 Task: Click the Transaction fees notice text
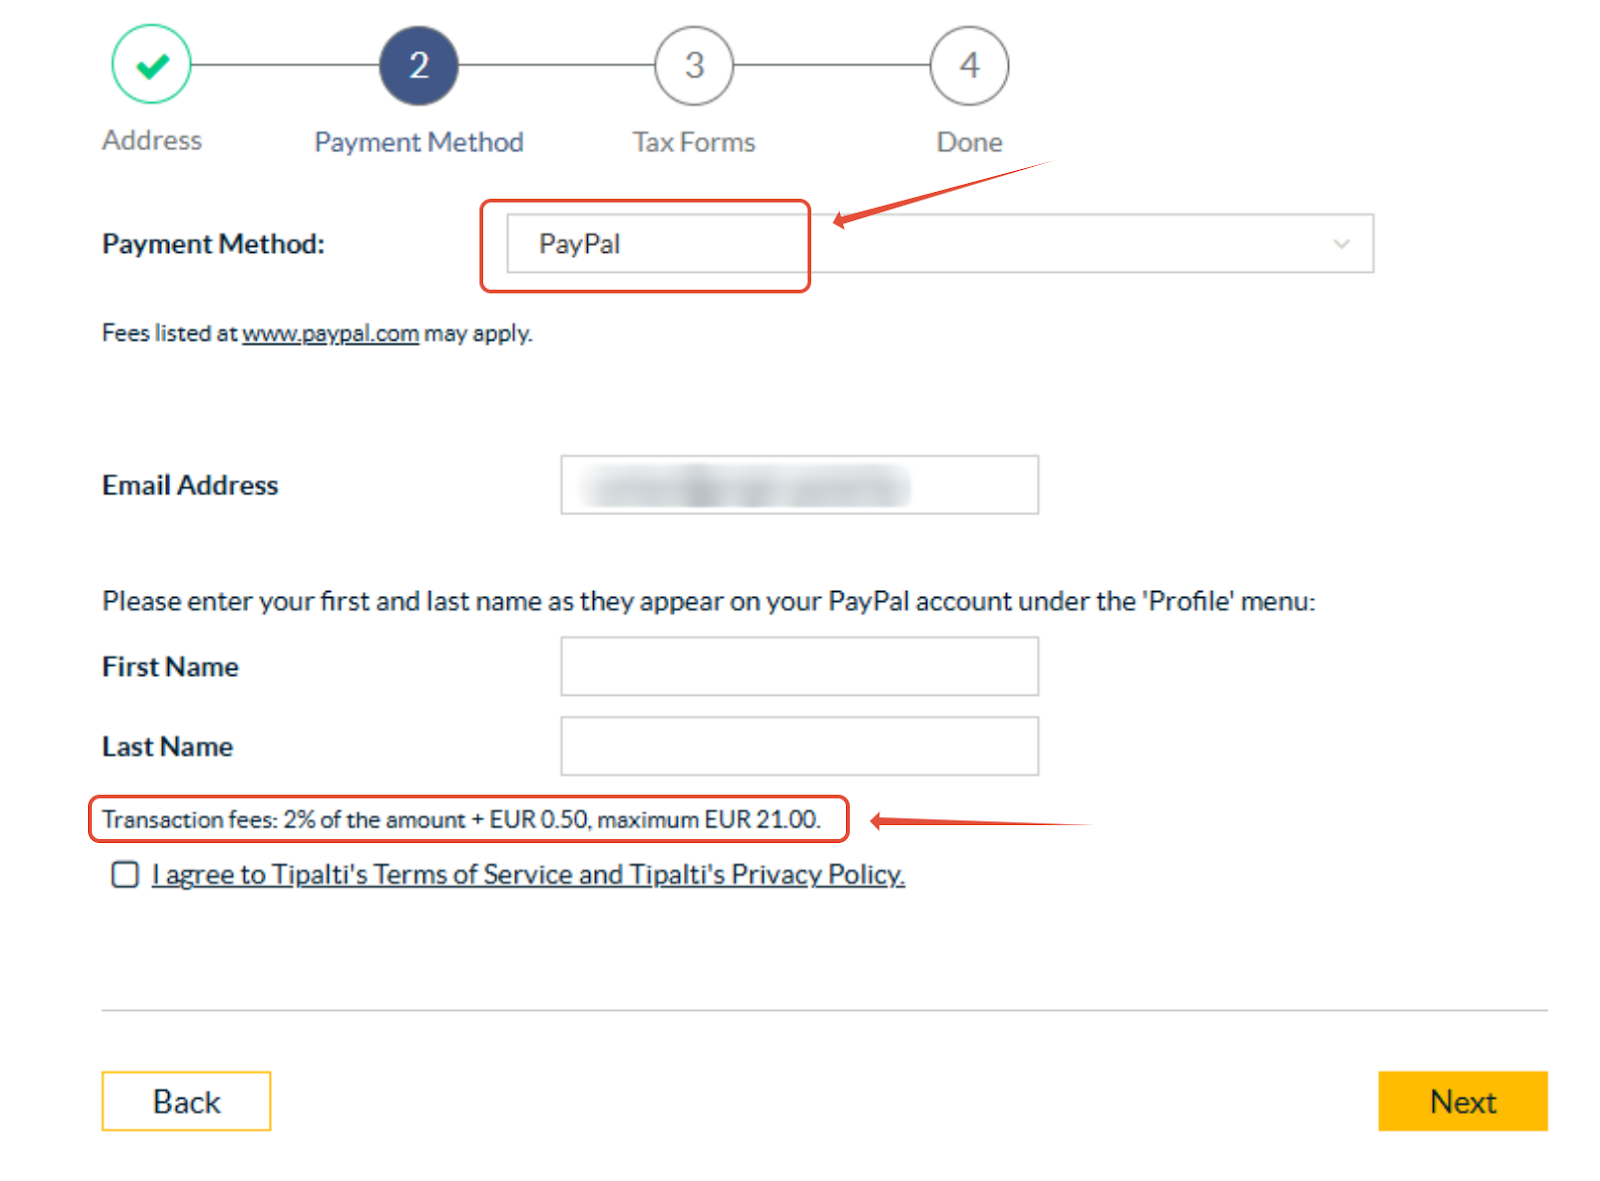(x=461, y=819)
